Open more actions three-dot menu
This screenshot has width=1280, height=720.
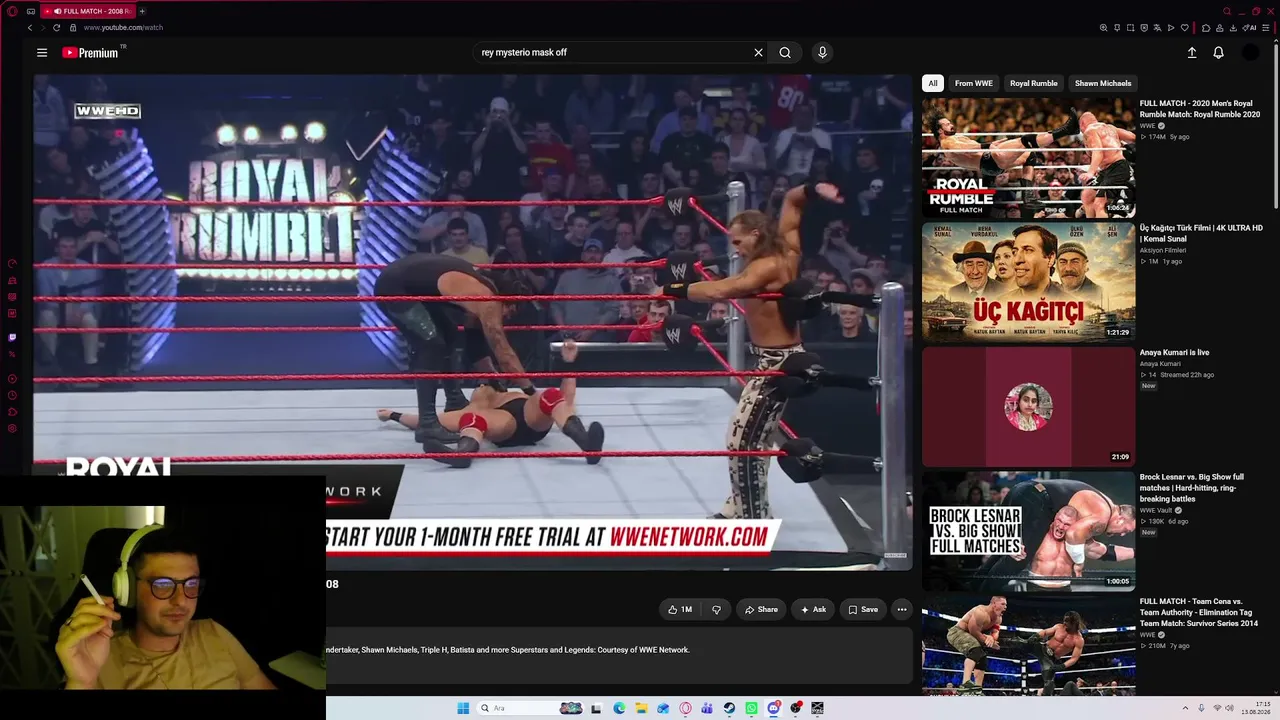point(902,609)
